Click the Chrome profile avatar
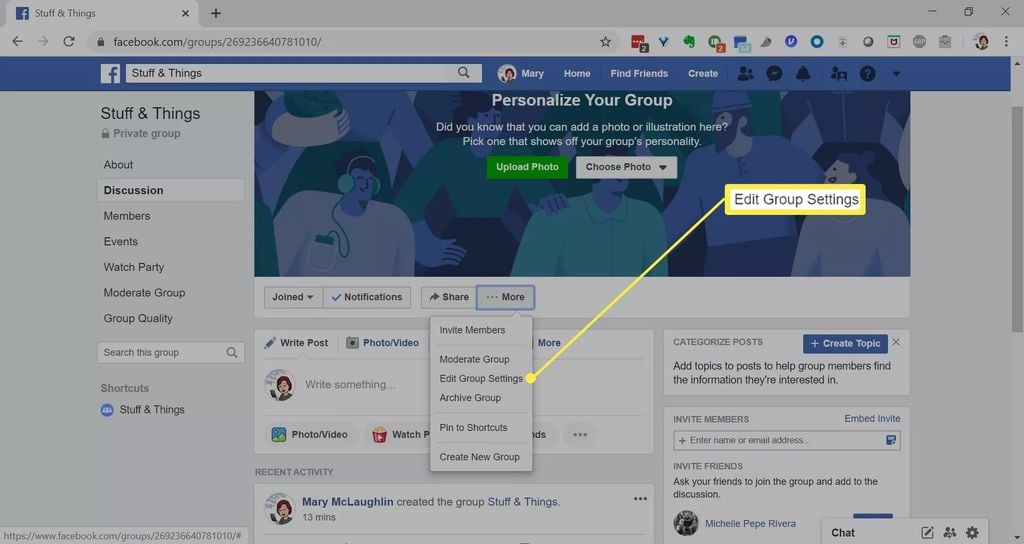 point(981,41)
